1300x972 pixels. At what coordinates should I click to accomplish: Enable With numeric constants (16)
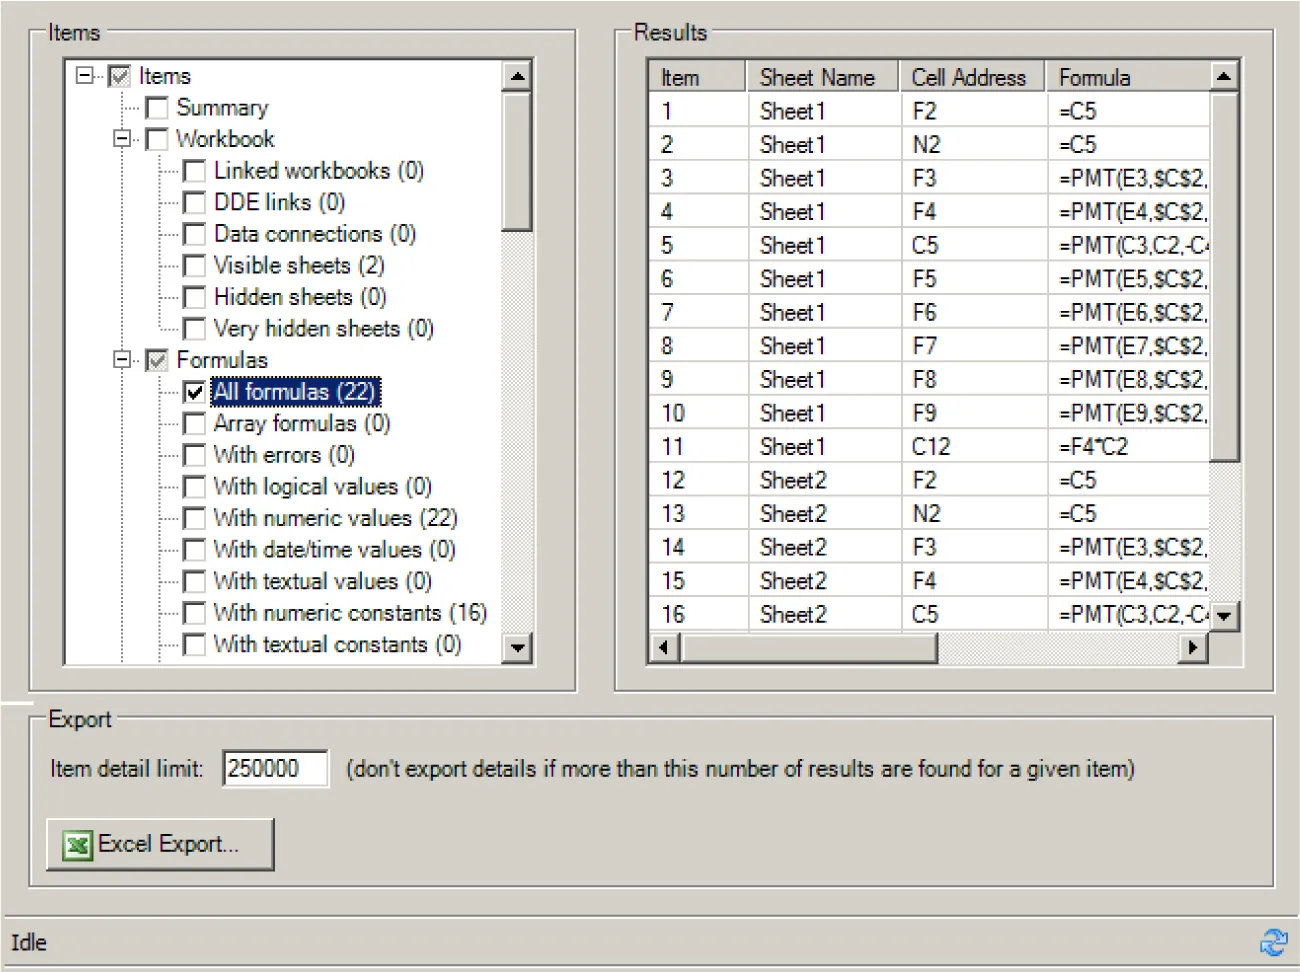(x=194, y=613)
